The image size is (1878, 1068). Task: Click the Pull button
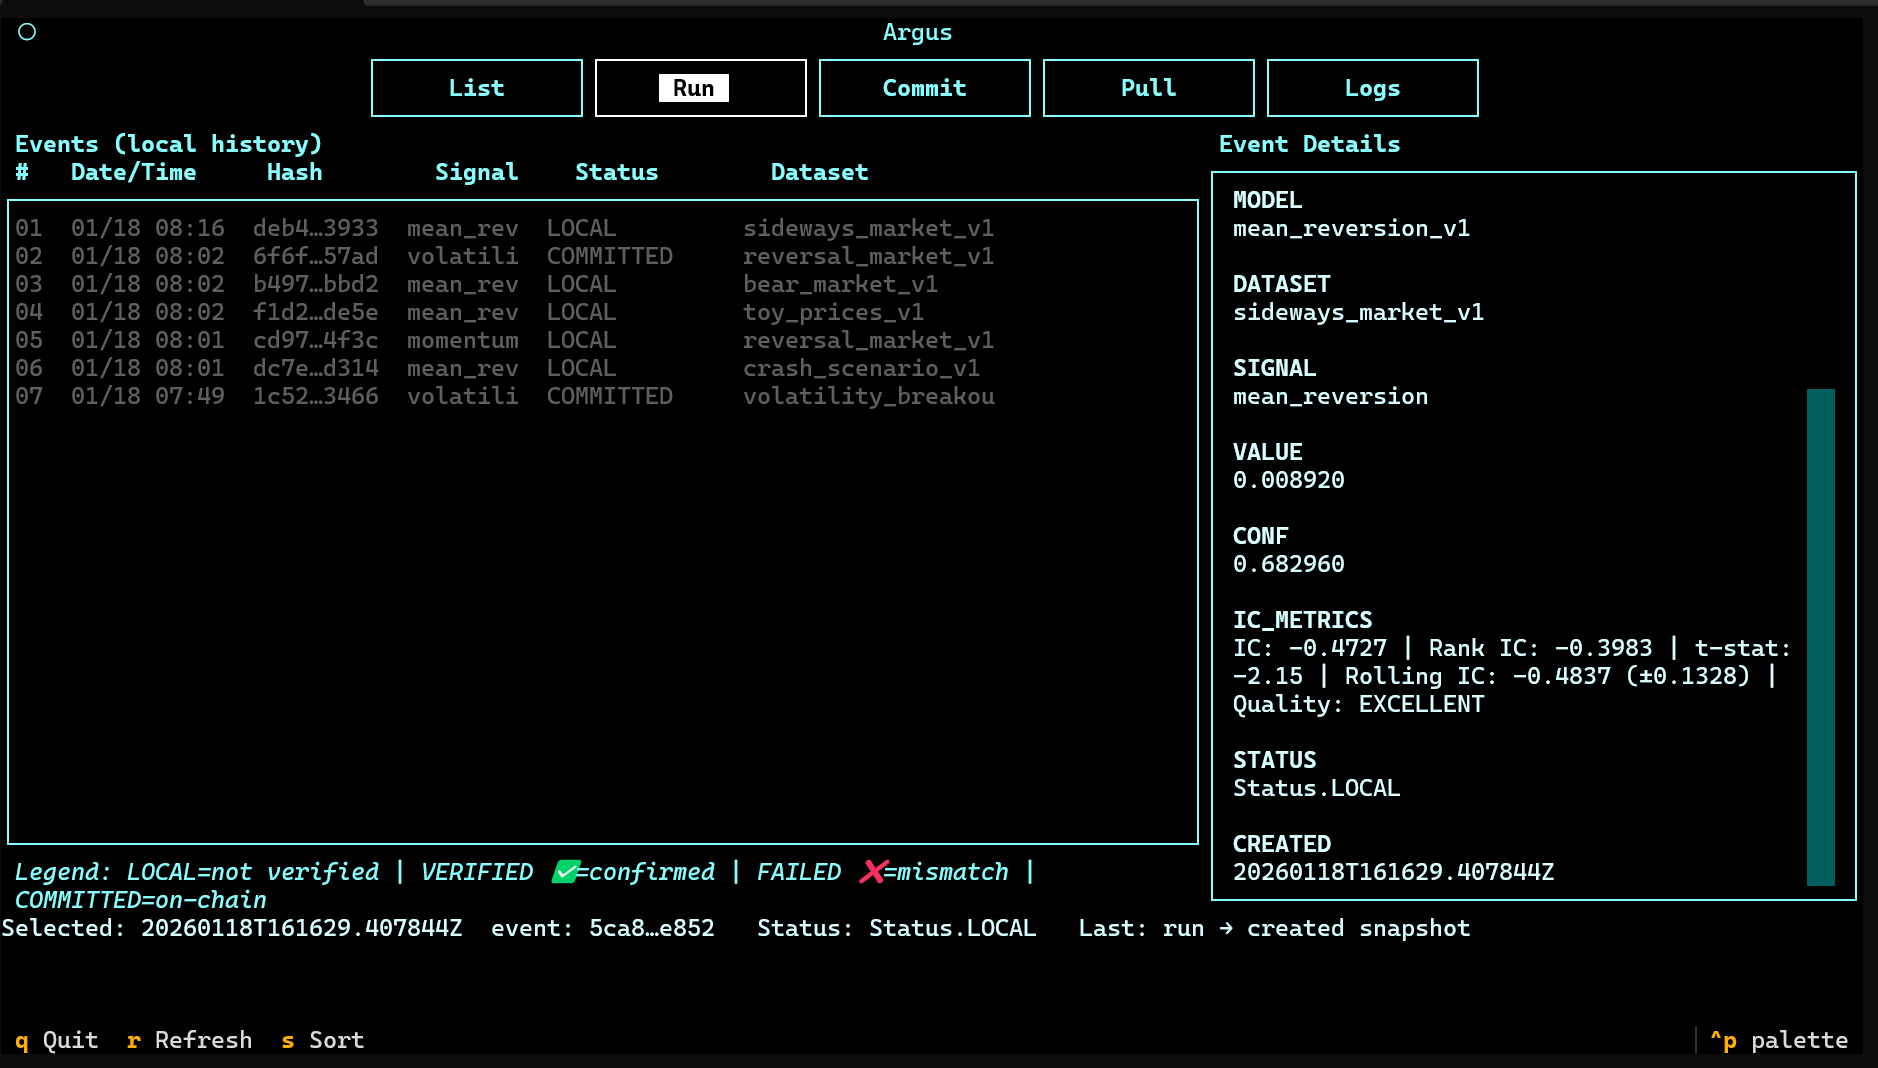tap(1148, 88)
